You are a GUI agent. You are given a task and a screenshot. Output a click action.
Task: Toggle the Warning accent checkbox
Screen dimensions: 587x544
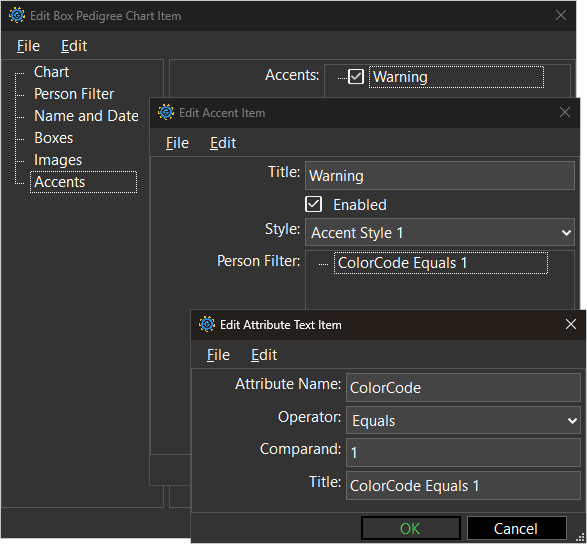coord(356,77)
